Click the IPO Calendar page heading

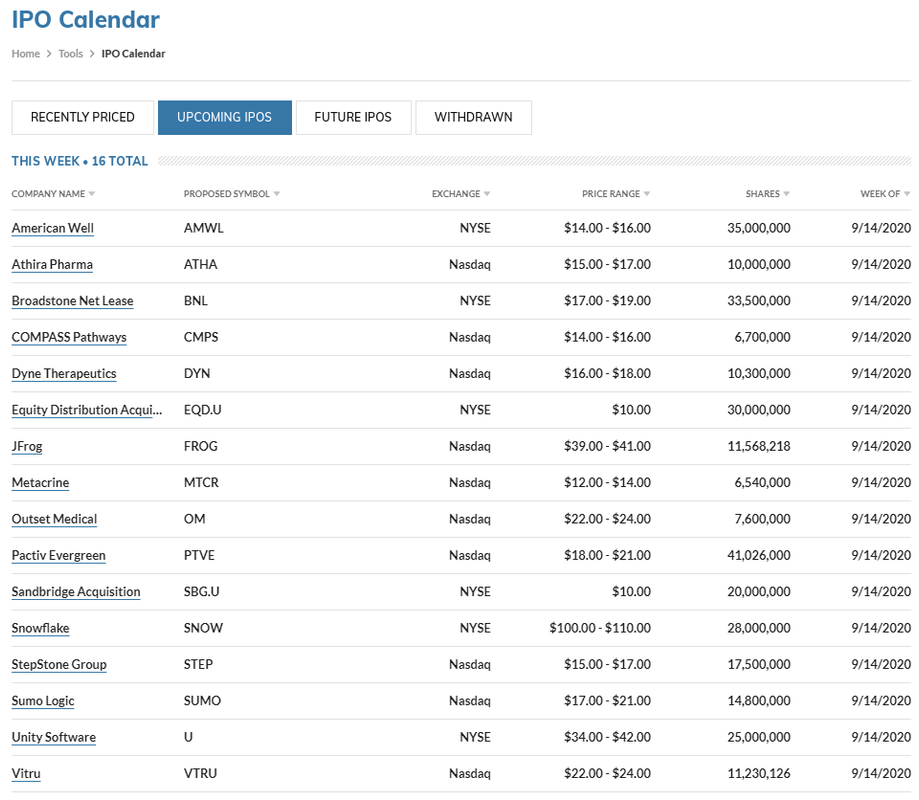[86, 19]
